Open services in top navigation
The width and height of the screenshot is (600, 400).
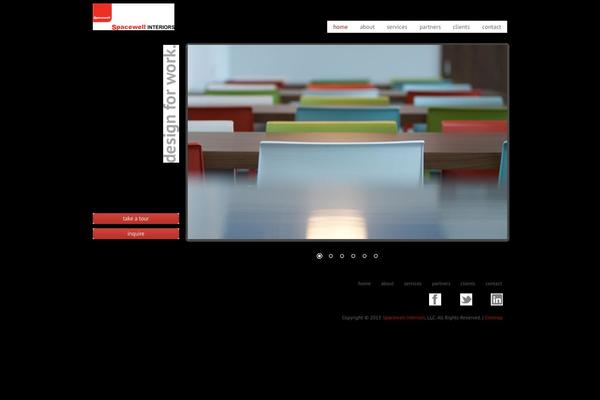click(x=397, y=27)
